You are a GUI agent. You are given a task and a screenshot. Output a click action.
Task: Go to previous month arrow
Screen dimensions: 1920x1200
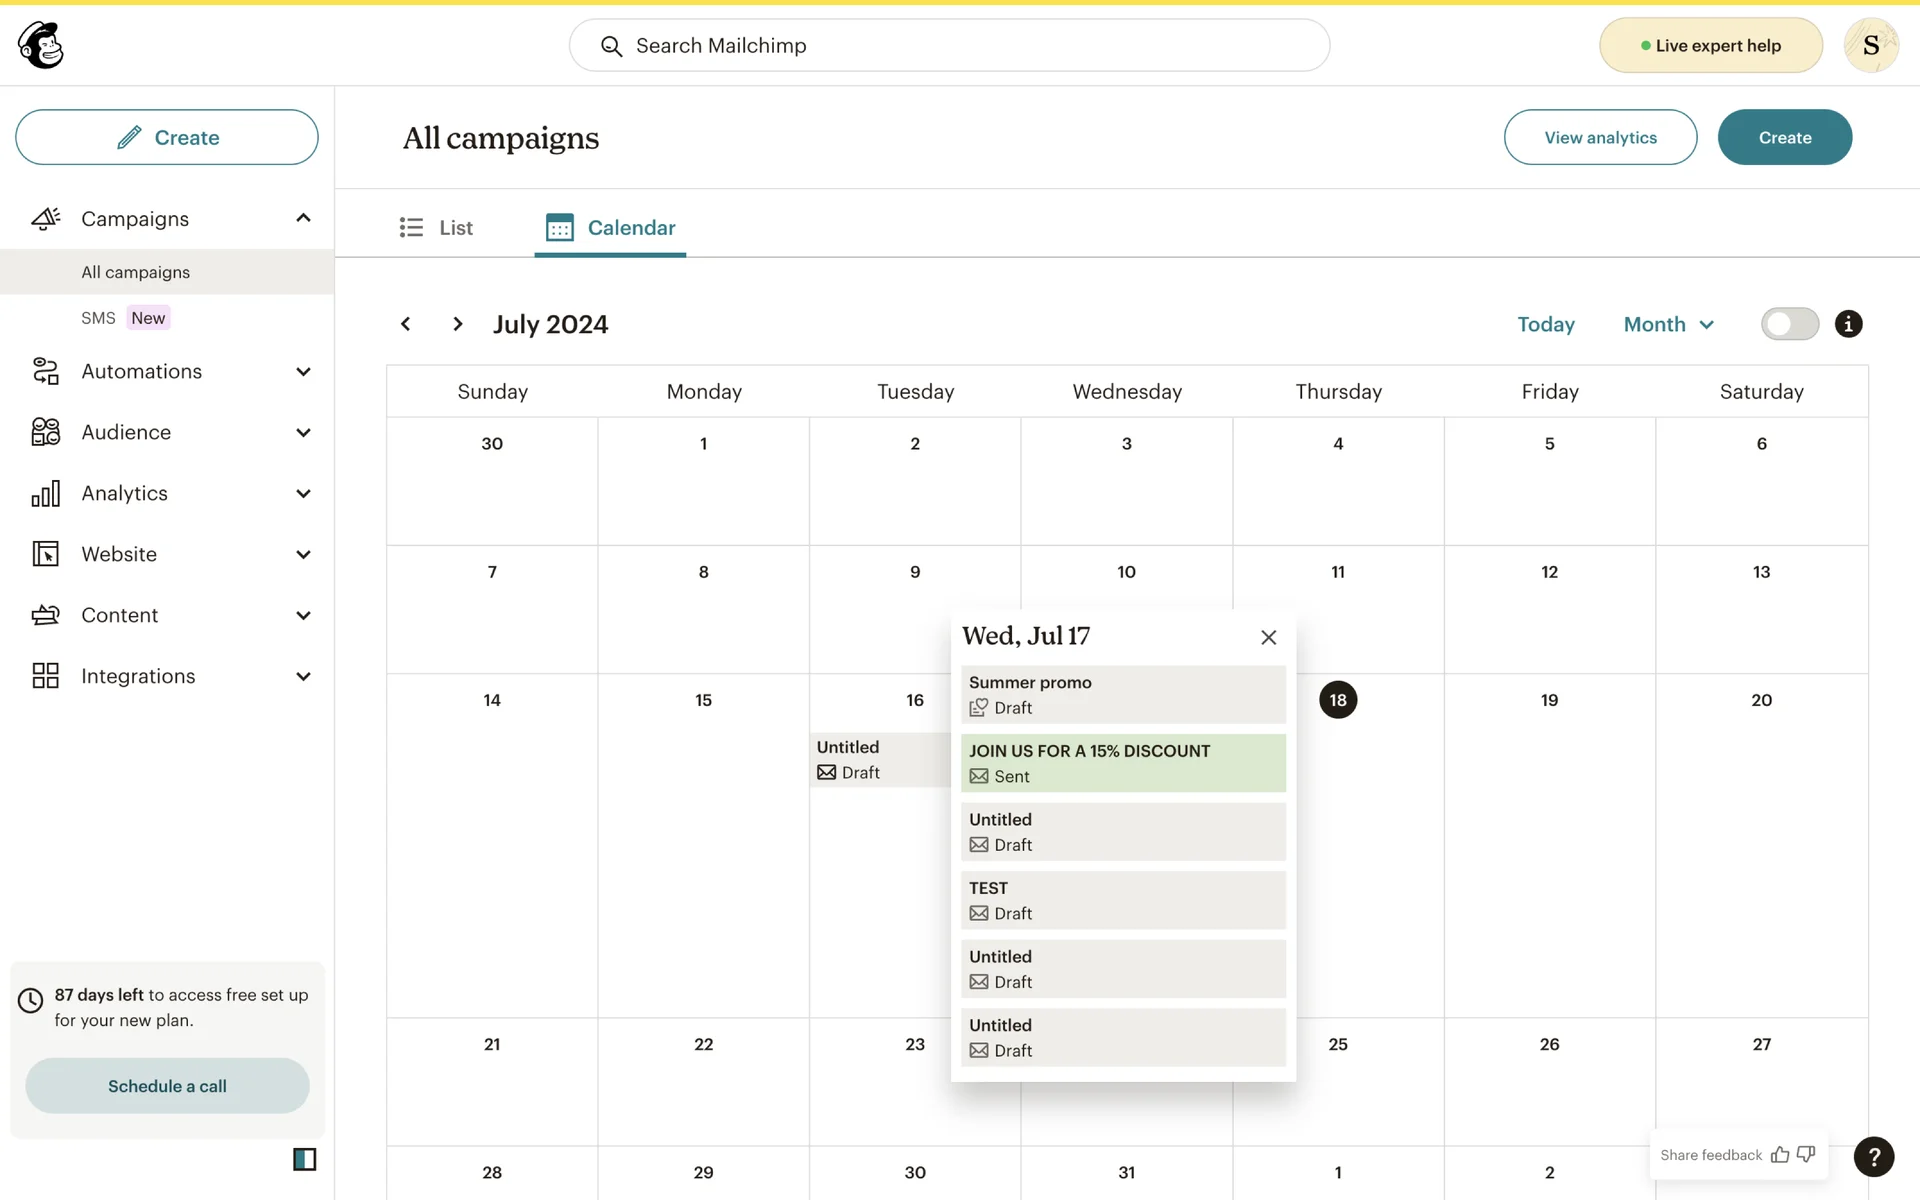tap(405, 324)
